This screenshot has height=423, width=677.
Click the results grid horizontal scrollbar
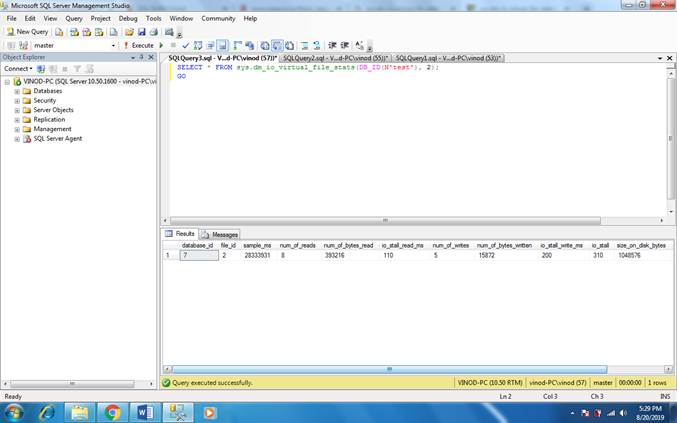[389, 369]
